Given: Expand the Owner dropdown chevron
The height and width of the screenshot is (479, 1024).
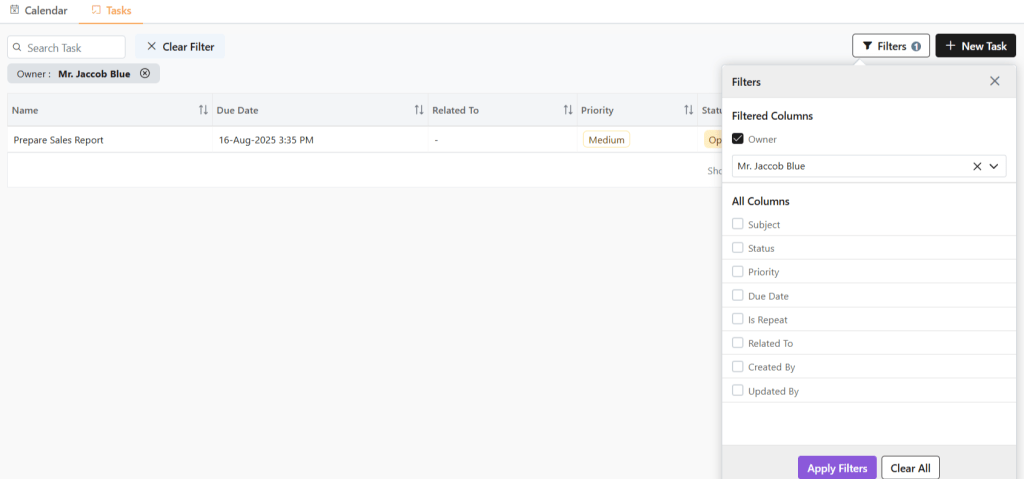Looking at the screenshot, I should (994, 167).
